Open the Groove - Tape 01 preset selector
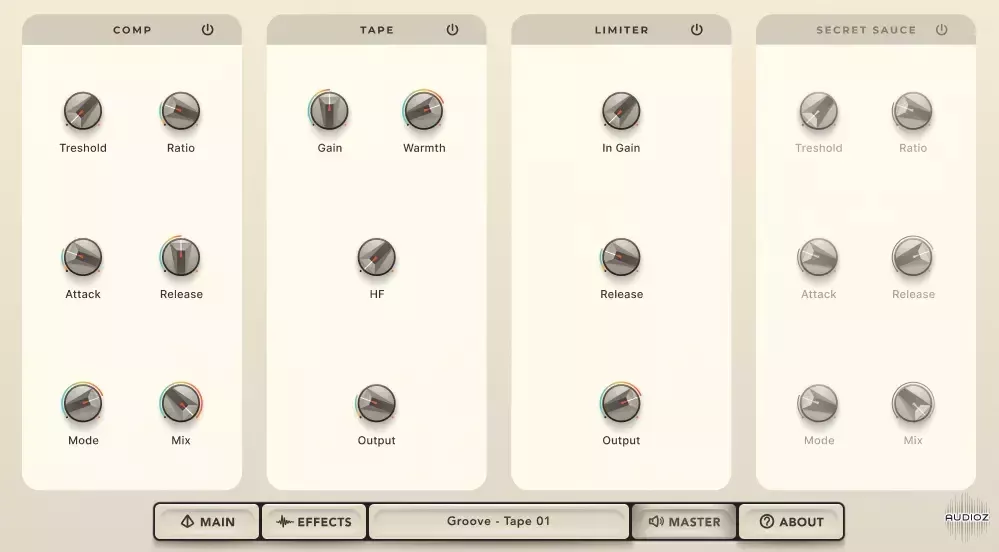Screen dimensions: 999x552 coord(498,521)
